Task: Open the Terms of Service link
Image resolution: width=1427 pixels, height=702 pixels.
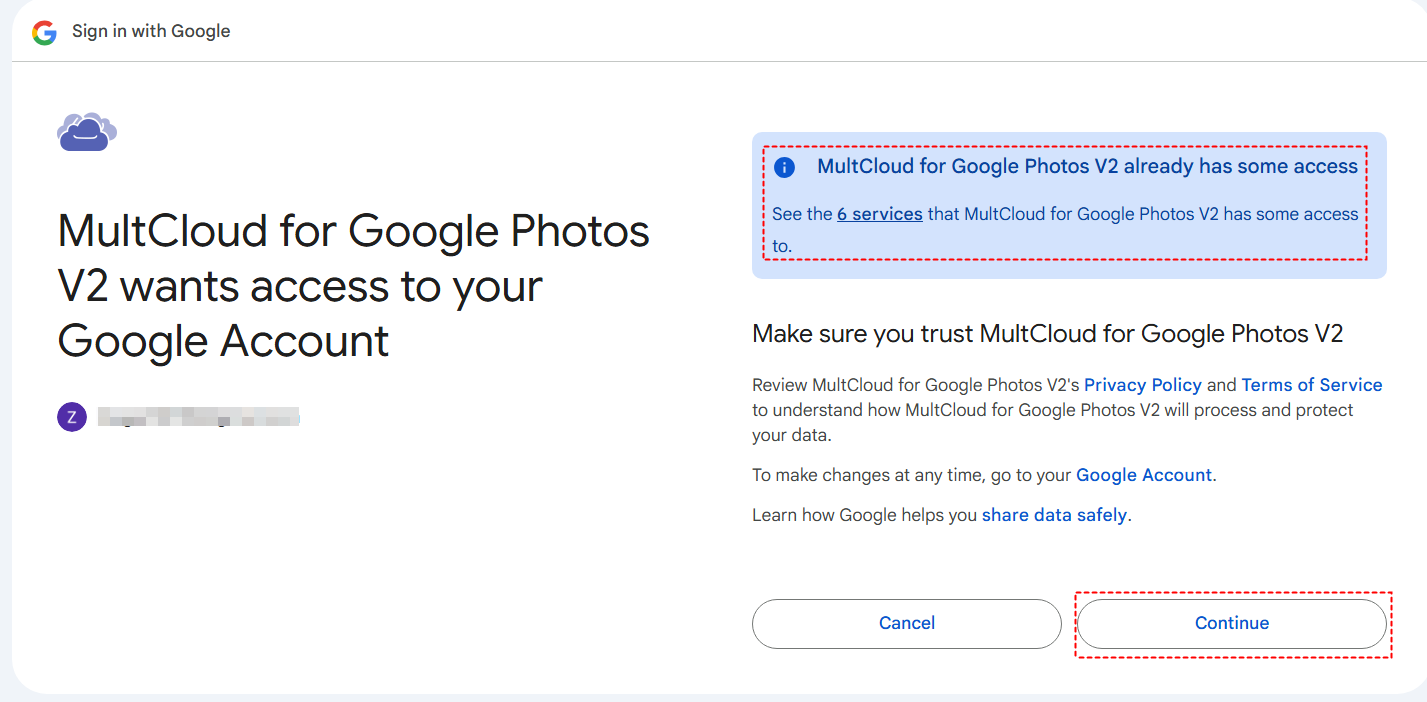Action: point(1311,385)
